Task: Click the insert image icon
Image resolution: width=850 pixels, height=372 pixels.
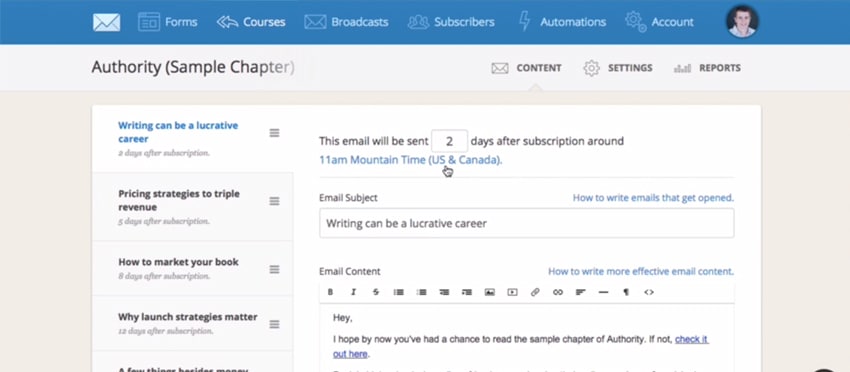Action: (x=490, y=292)
